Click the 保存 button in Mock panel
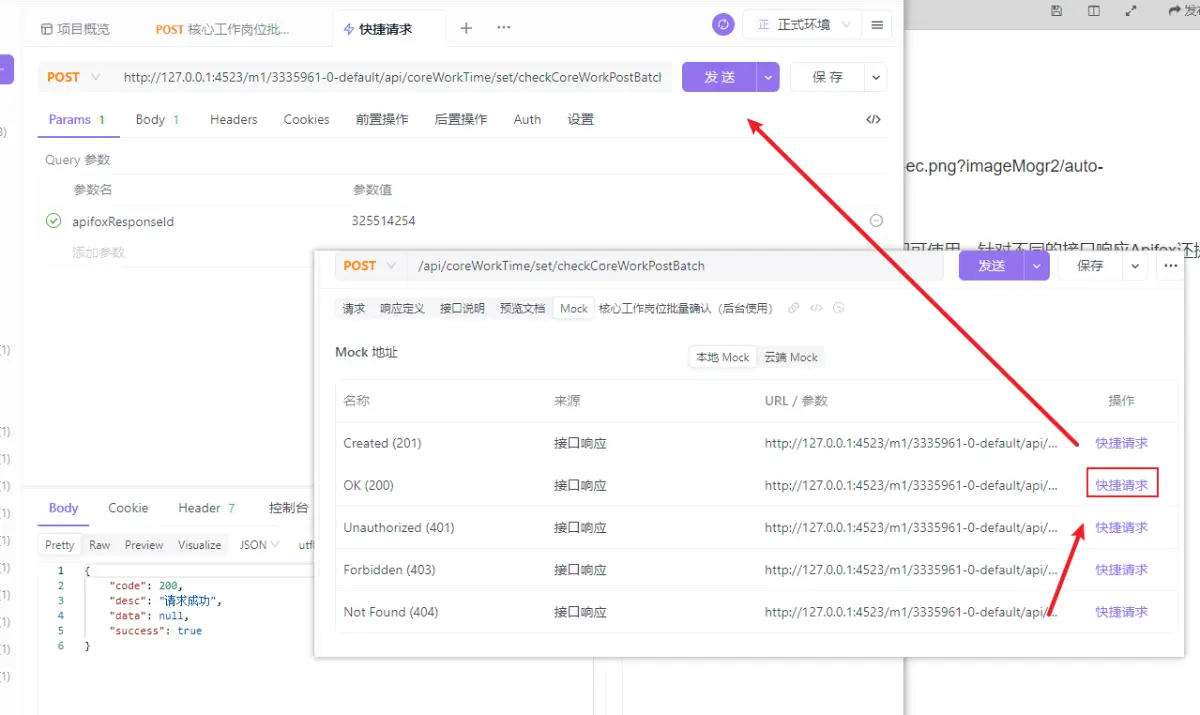Screen dimensions: 1200x715 [x=1090, y=266]
